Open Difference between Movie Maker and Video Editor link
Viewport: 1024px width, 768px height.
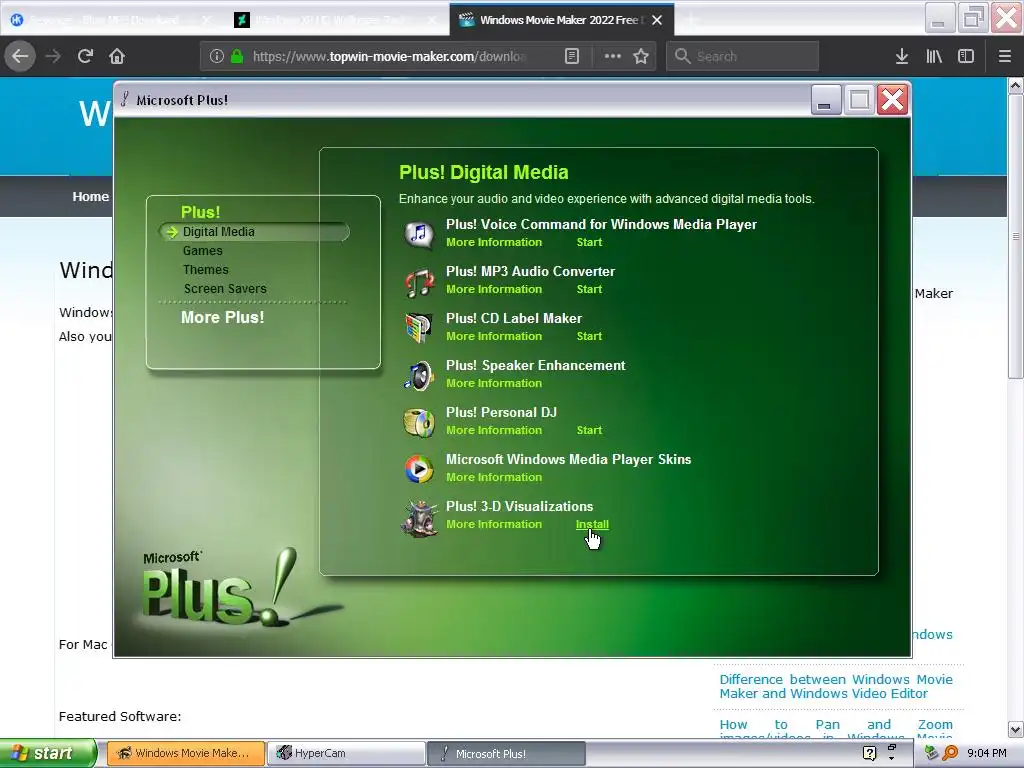click(836, 686)
